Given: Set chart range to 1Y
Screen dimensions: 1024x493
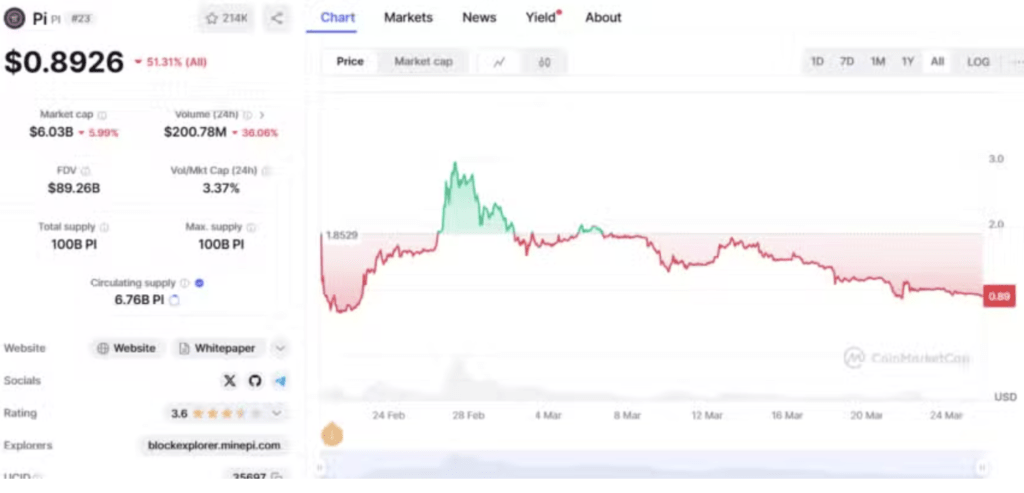Looking at the screenshot, I should coord(908,62).
